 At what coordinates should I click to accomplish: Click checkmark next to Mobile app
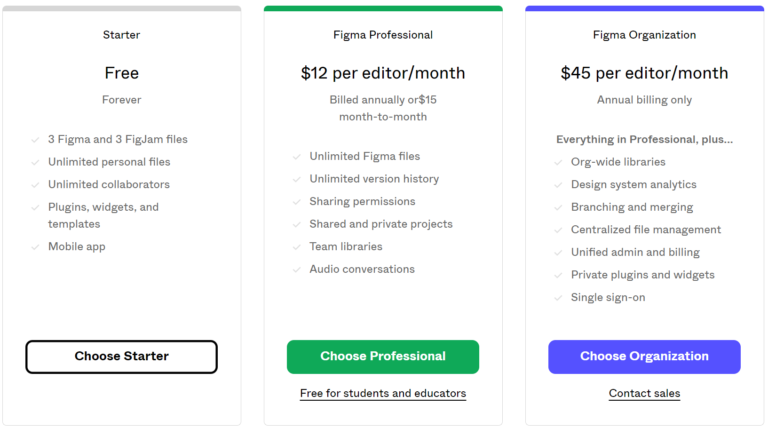(x=35, y=247)
